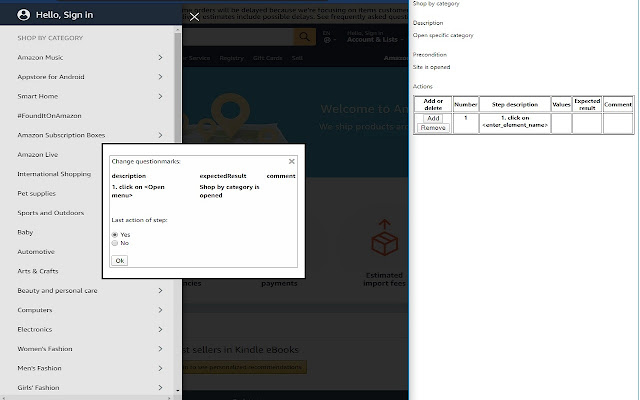Click the 'Open specific category' description text

(443, 35)
